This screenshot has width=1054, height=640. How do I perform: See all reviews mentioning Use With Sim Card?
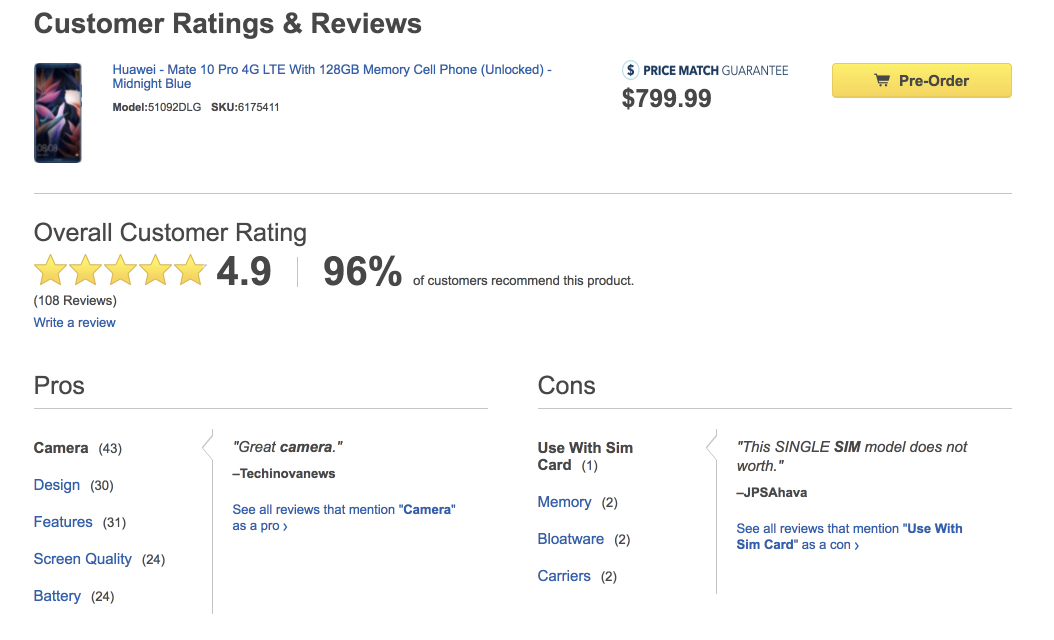tap(848, 536)
